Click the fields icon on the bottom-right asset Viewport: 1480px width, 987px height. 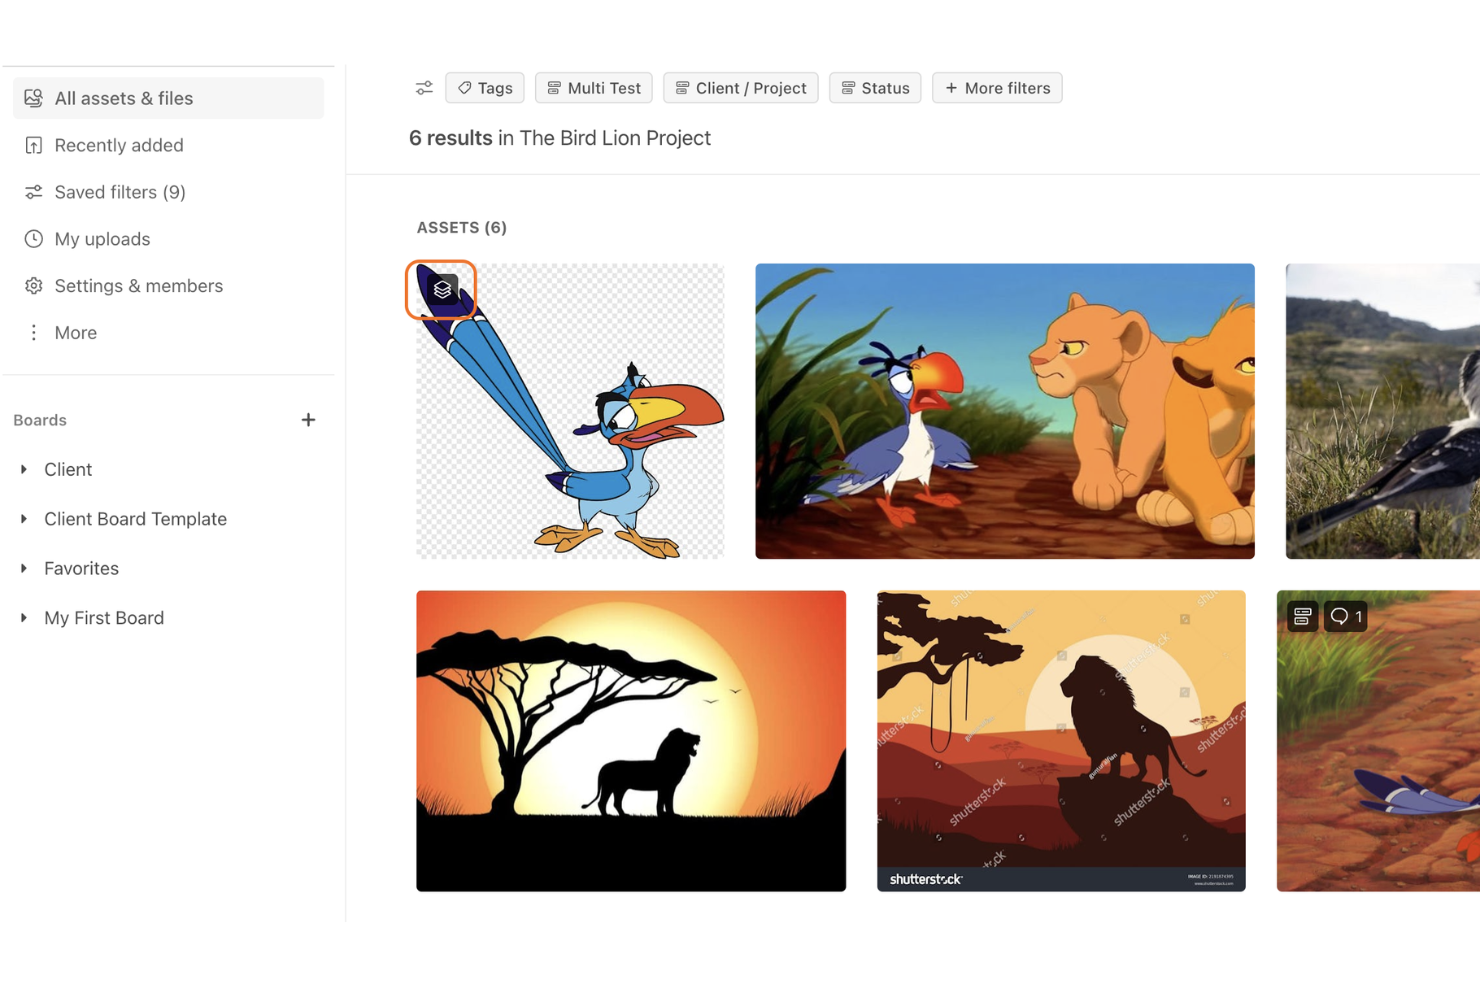tap(1301, 616)
